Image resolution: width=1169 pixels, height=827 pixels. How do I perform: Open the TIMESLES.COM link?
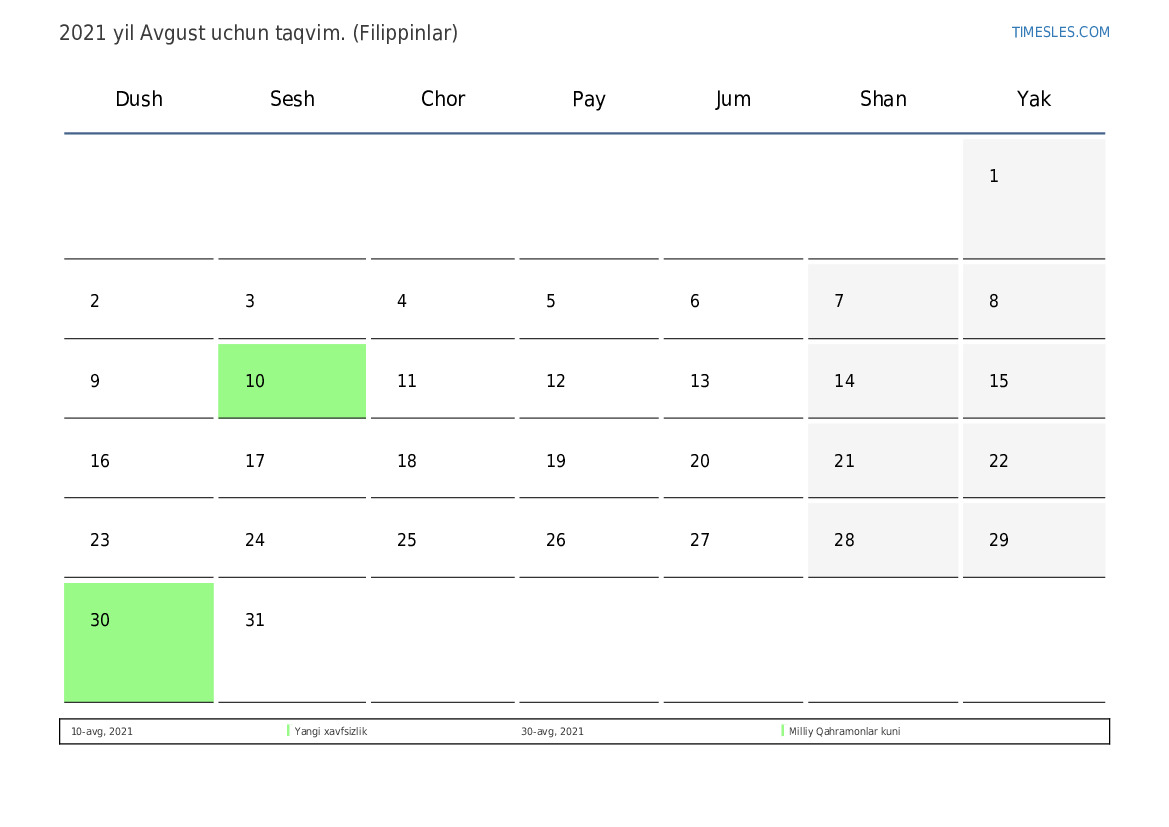[1060, 32]
